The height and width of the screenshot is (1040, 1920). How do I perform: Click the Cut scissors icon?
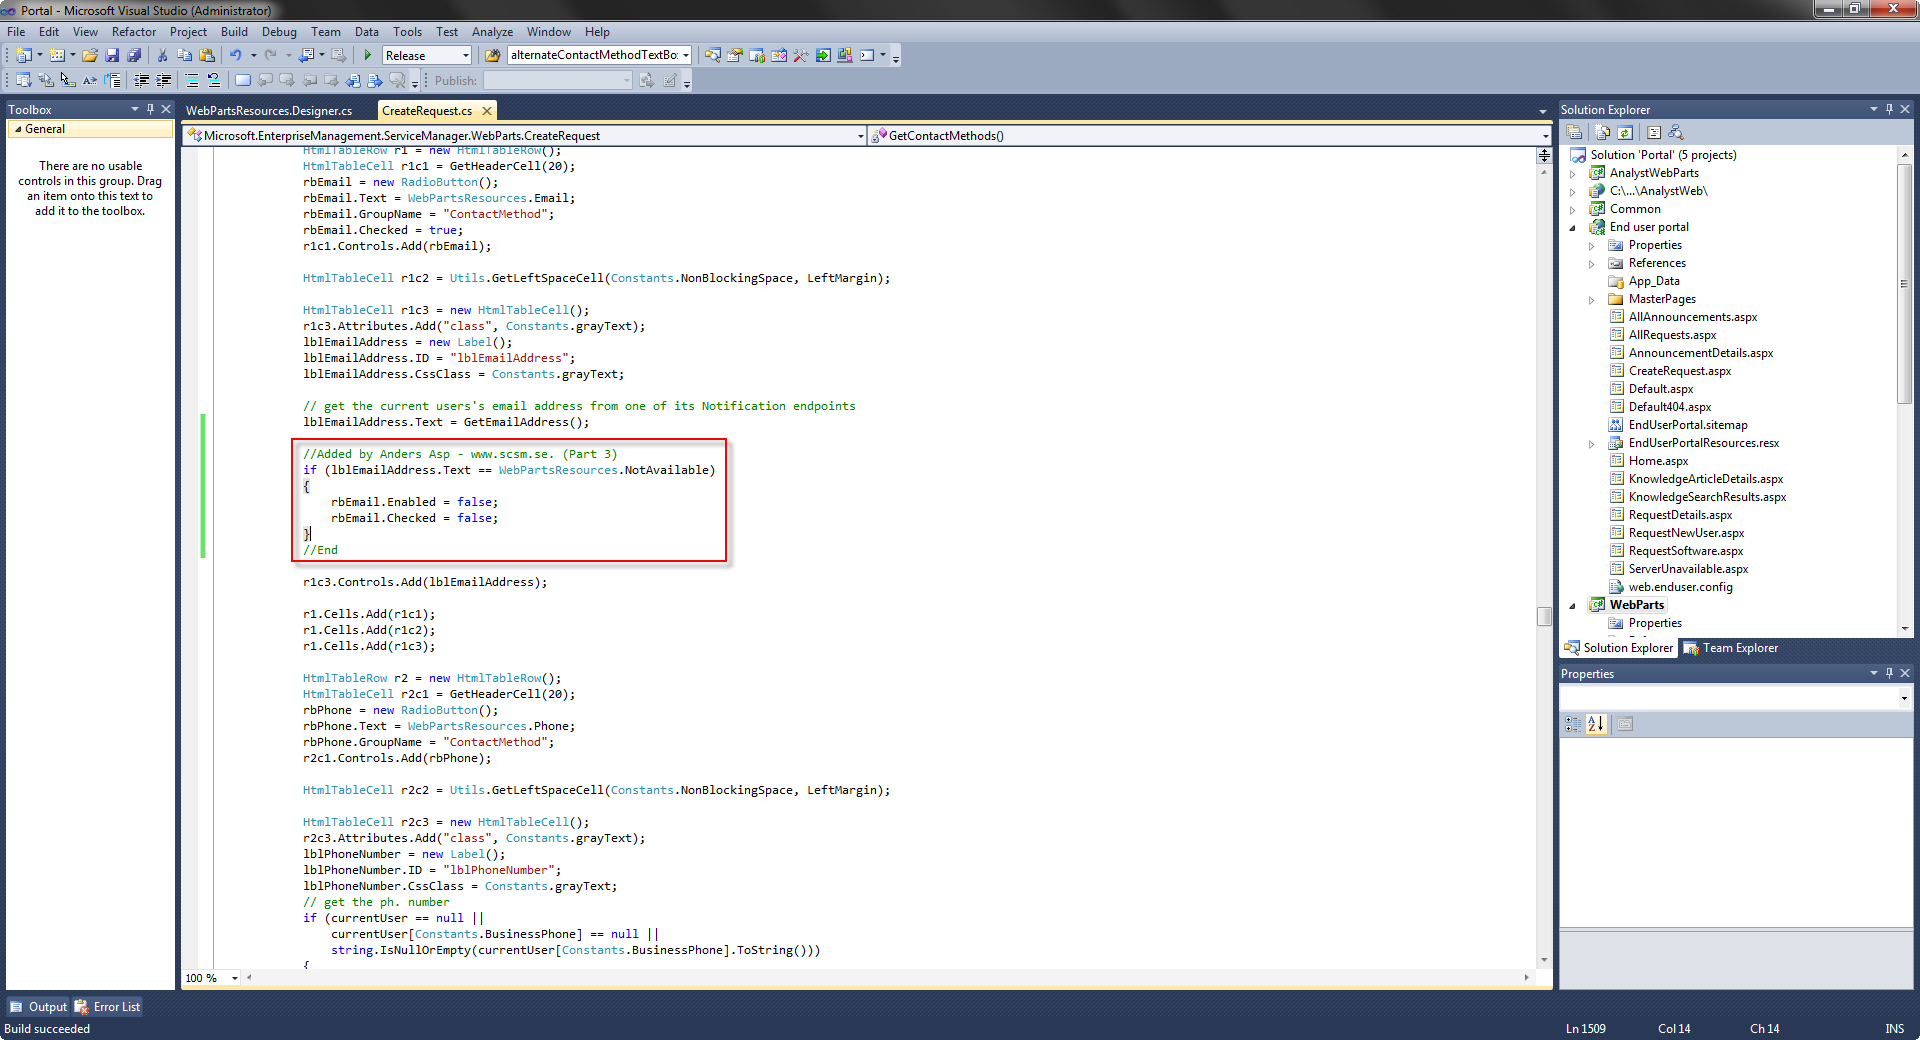[163, 55]
